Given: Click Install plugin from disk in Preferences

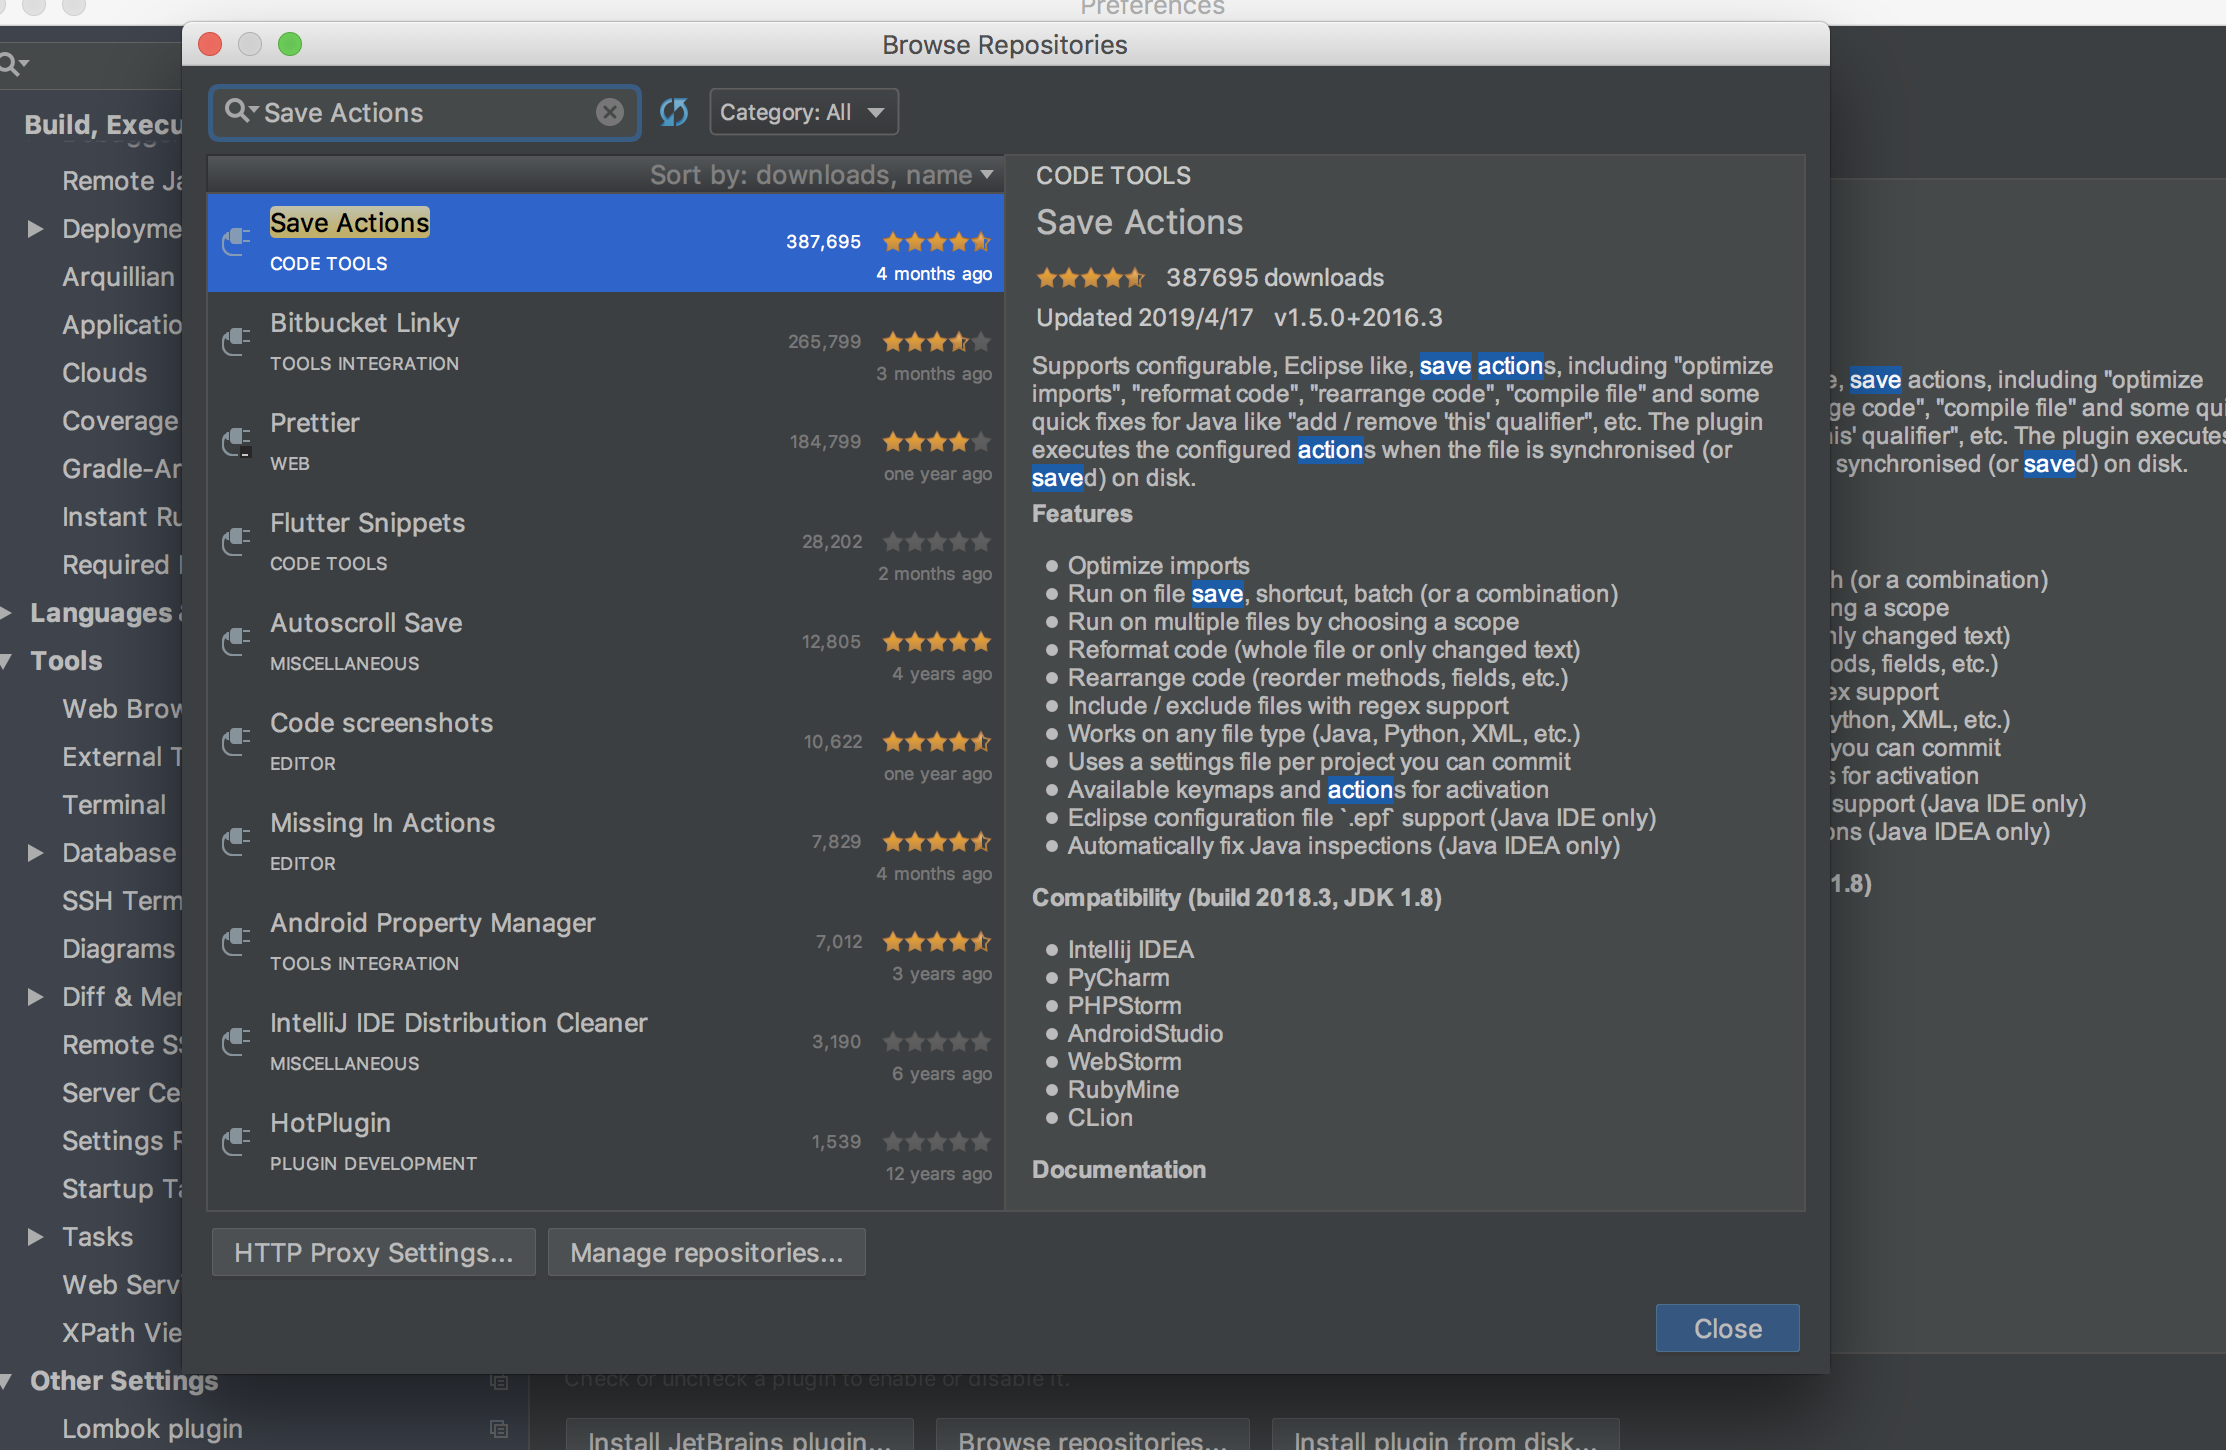Looking at the screenshot, I should [x=1445, y=1436].
